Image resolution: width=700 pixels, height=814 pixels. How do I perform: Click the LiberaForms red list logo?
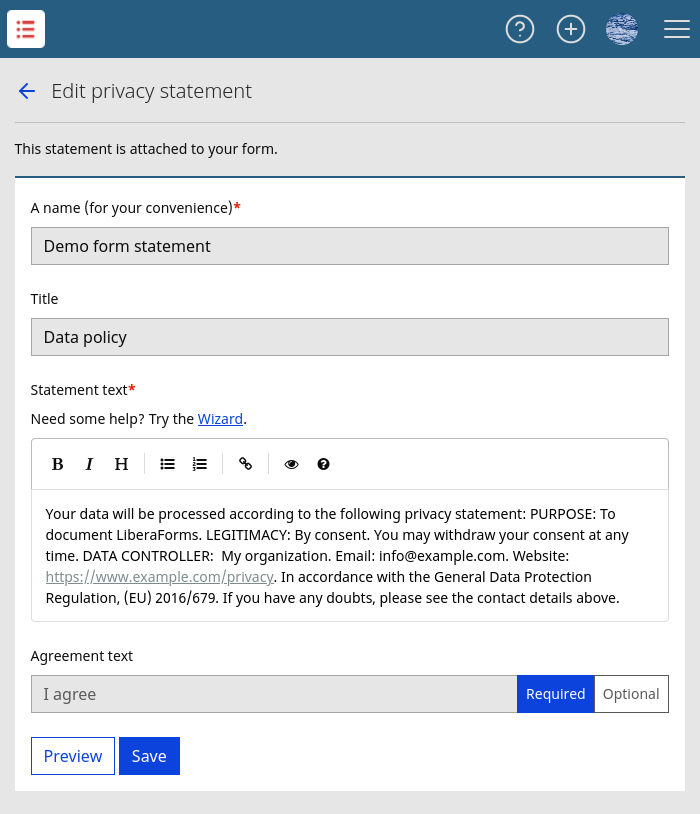(26, 29)
